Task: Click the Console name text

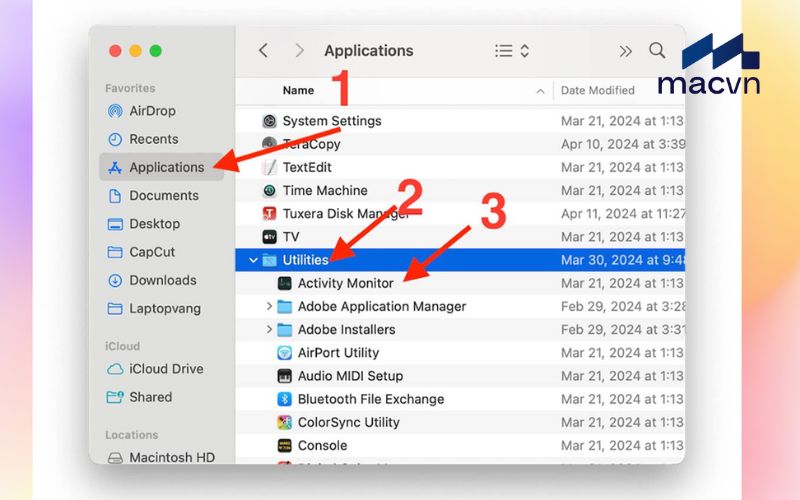Action: coord(322,445)
